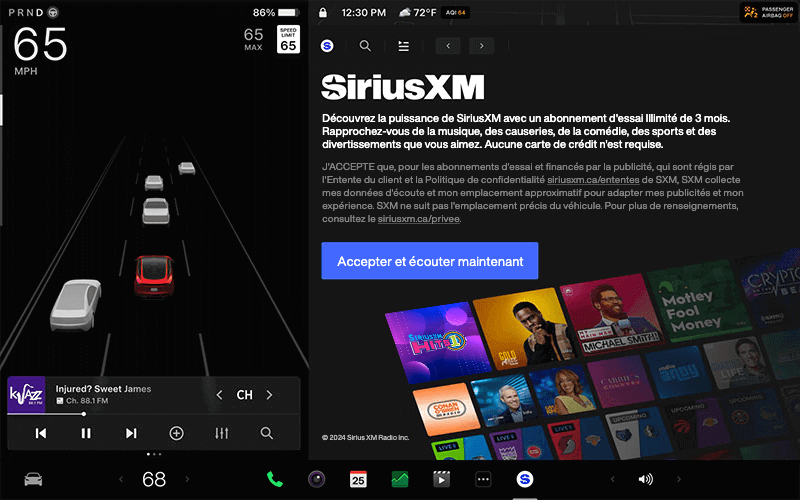
Task: Show all apps with three-dot icon
Action: pyautogui.click(x=483, y=479)
